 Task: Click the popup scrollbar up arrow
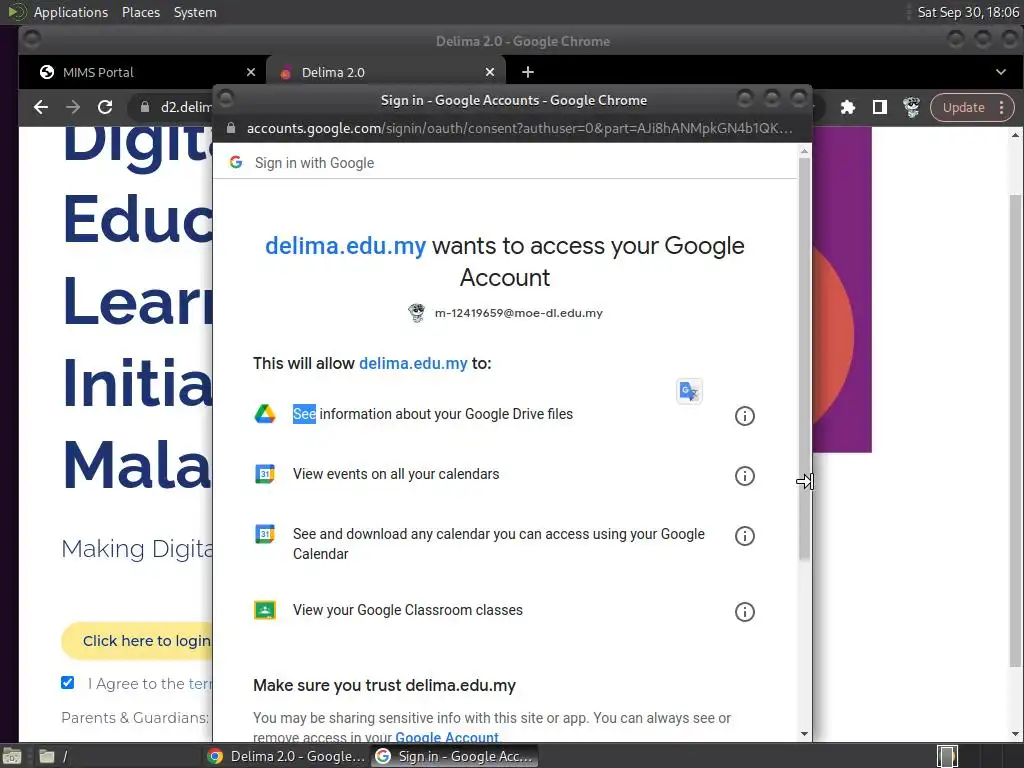point(805,151)
